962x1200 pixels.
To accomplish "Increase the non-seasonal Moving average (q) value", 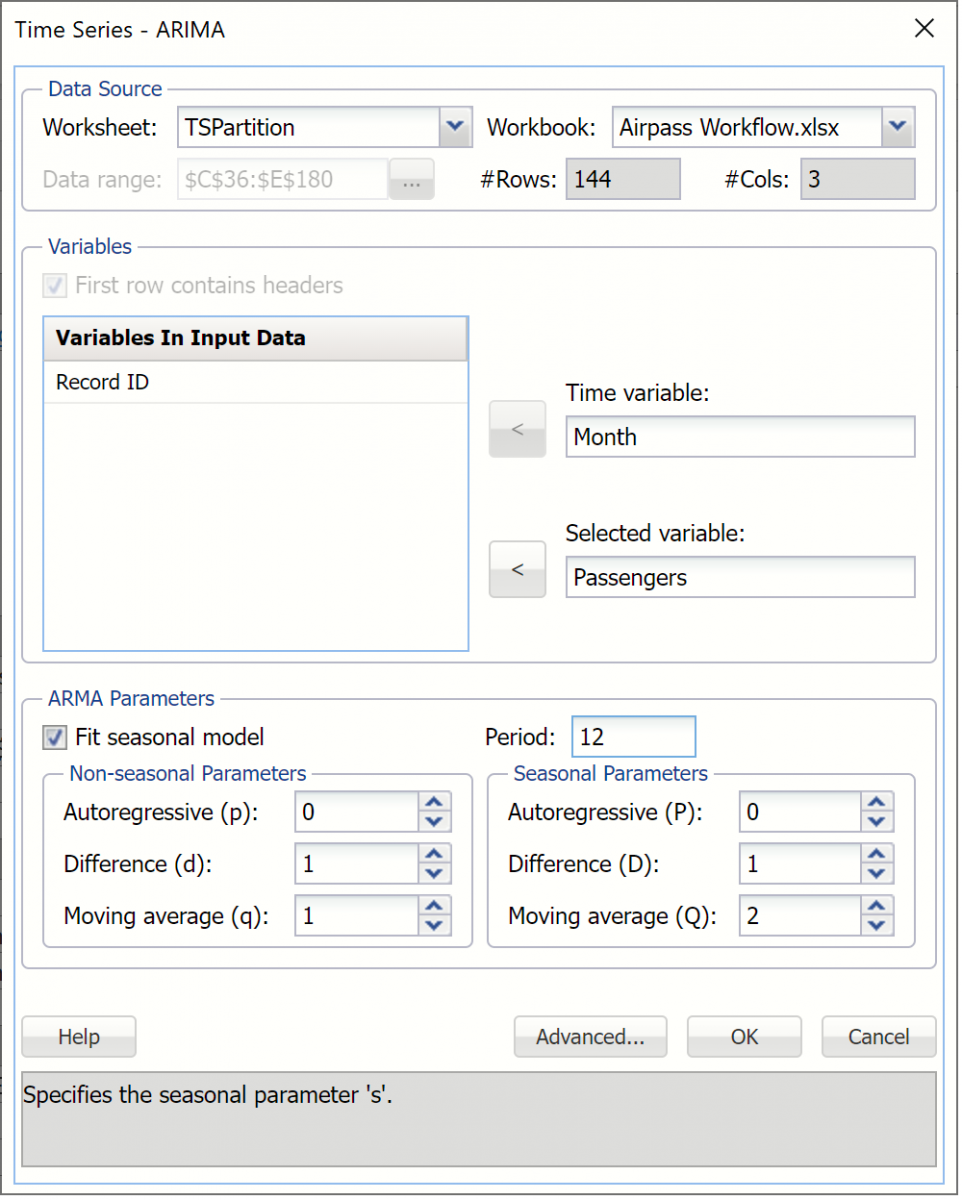I will tap(434, 906).
